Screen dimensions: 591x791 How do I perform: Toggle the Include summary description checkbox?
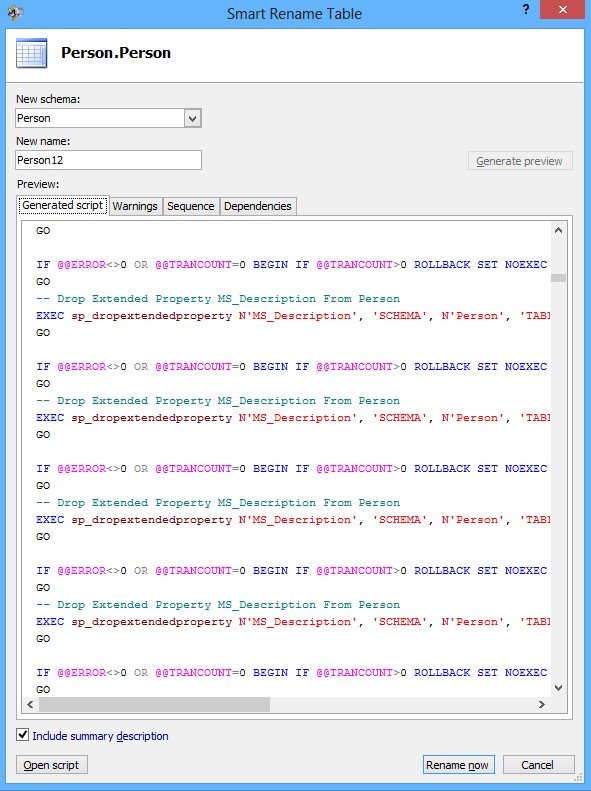[x=23, y=734]
